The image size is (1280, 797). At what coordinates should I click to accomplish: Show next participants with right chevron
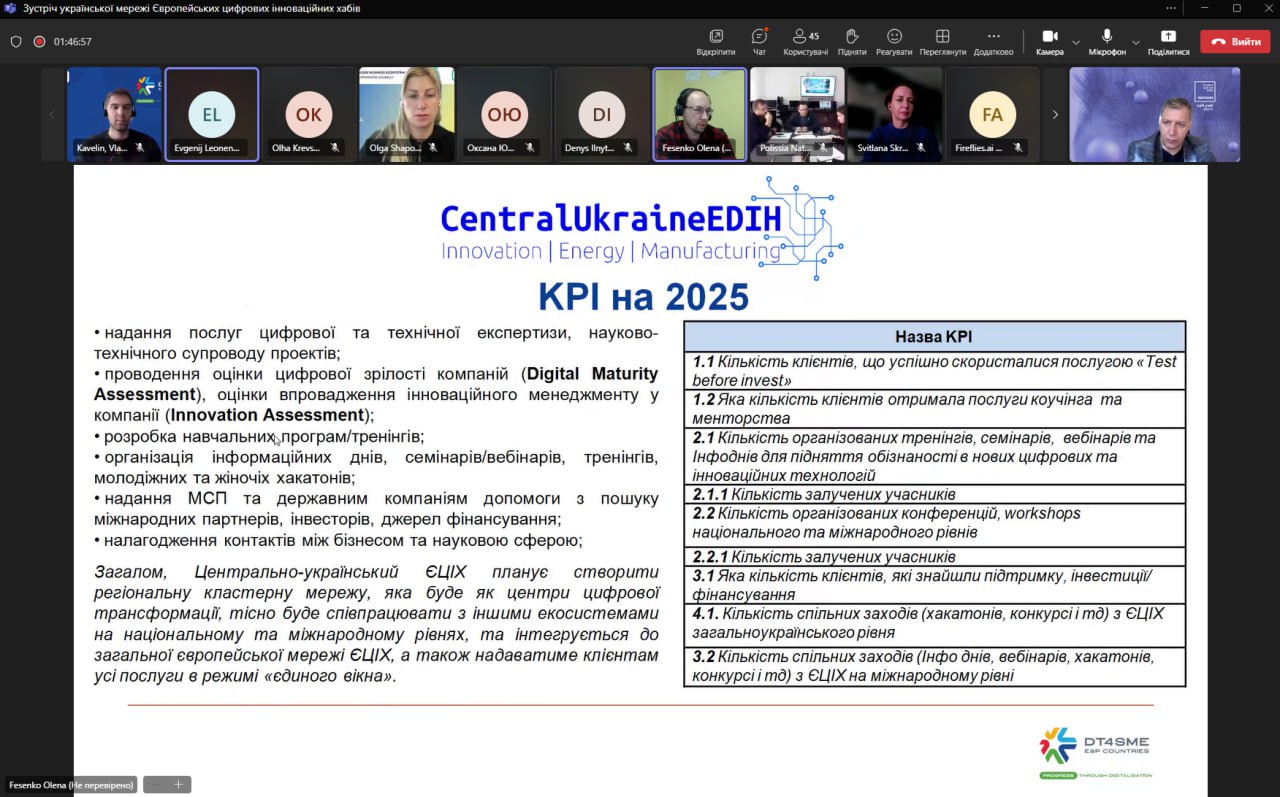tap(1054, 115)
